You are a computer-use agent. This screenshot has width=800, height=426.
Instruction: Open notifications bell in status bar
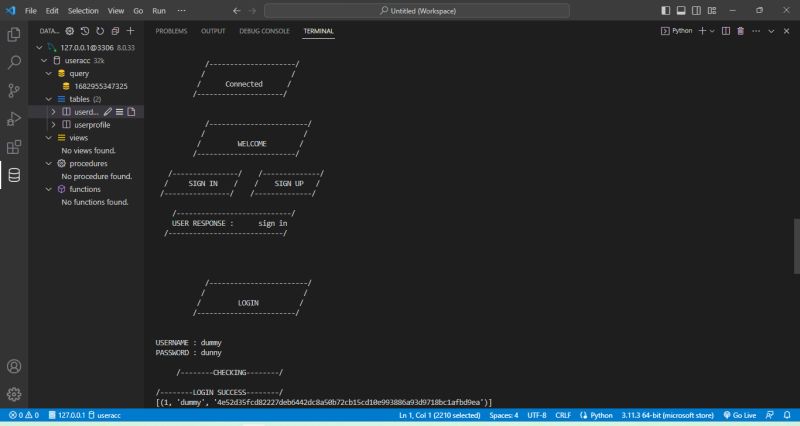(x=787, y=415)
